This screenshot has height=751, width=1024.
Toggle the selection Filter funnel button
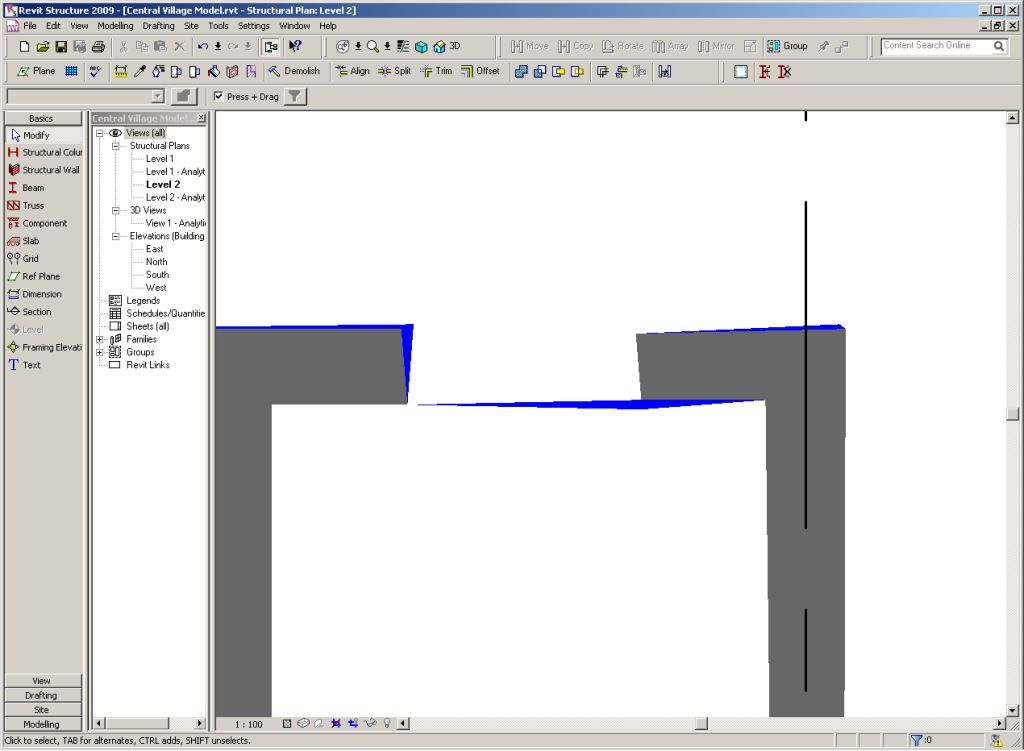pyautogui.click(x=295, y=97)
